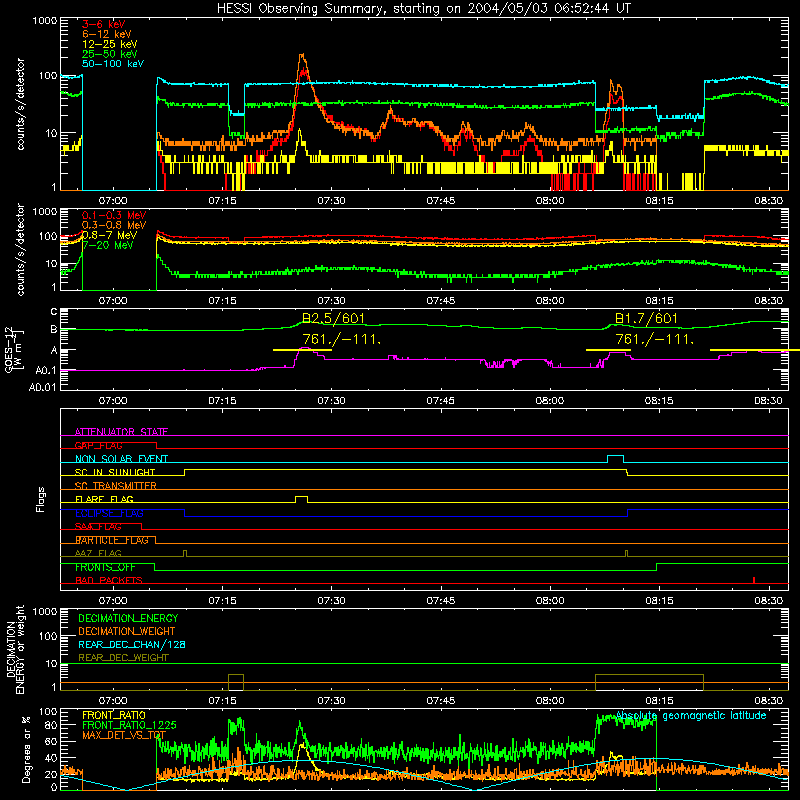Click the yellow flare interval bar below B1.7/601
The height and width of the screenshot is (800, 800).
coord(608,350)
